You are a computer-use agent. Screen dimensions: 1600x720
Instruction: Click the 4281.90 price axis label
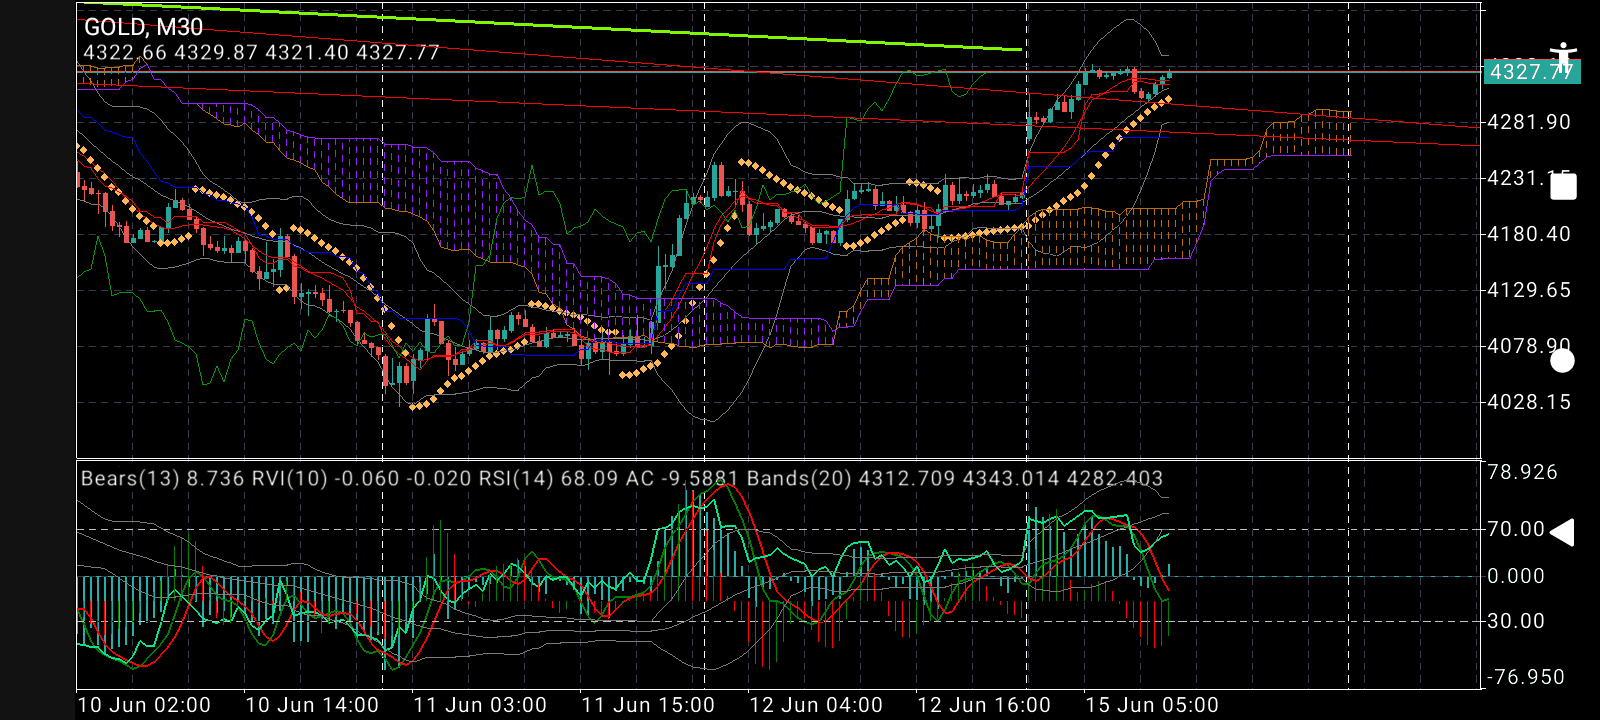pyautogui.click(x=1529, y=122)
